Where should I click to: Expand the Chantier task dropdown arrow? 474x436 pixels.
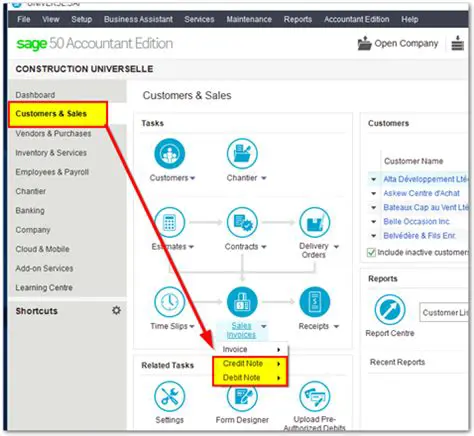point(264,178)
